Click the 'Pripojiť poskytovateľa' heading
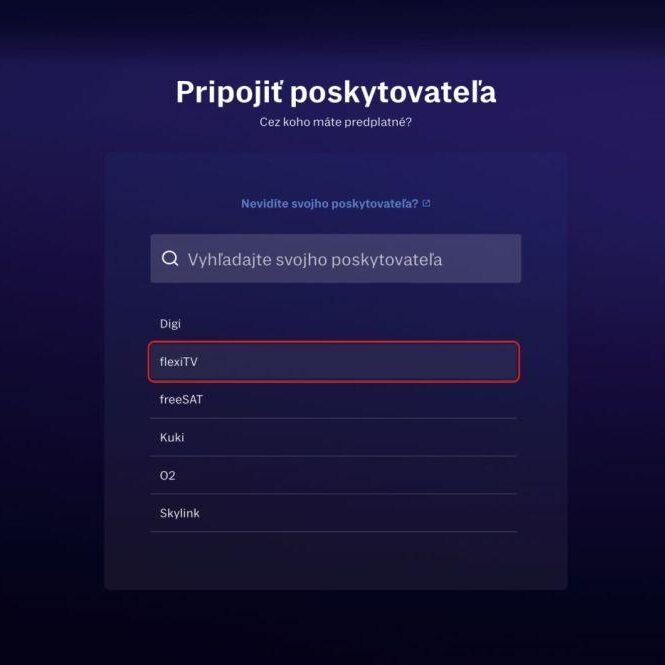This screenshot has width=665, height=665. [x=335, y=92]
